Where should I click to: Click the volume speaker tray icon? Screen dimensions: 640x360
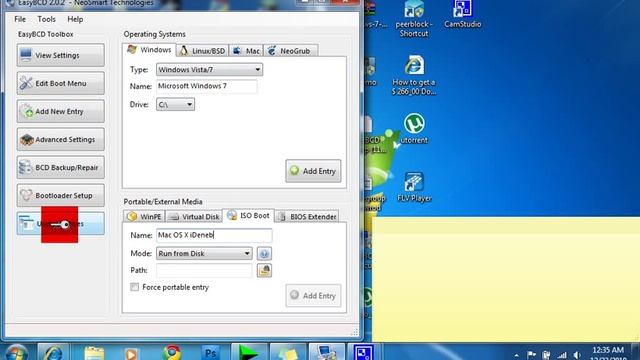[x=577, y=355]
